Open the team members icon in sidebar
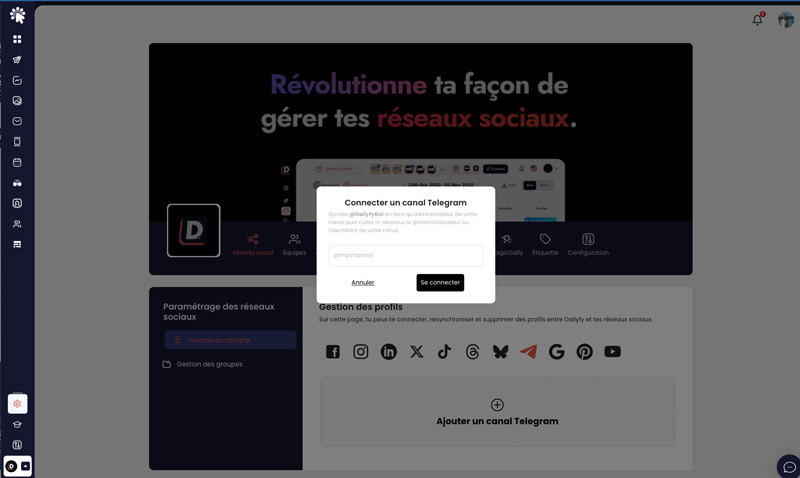This screenshot has height=478, width=800. 17,224
